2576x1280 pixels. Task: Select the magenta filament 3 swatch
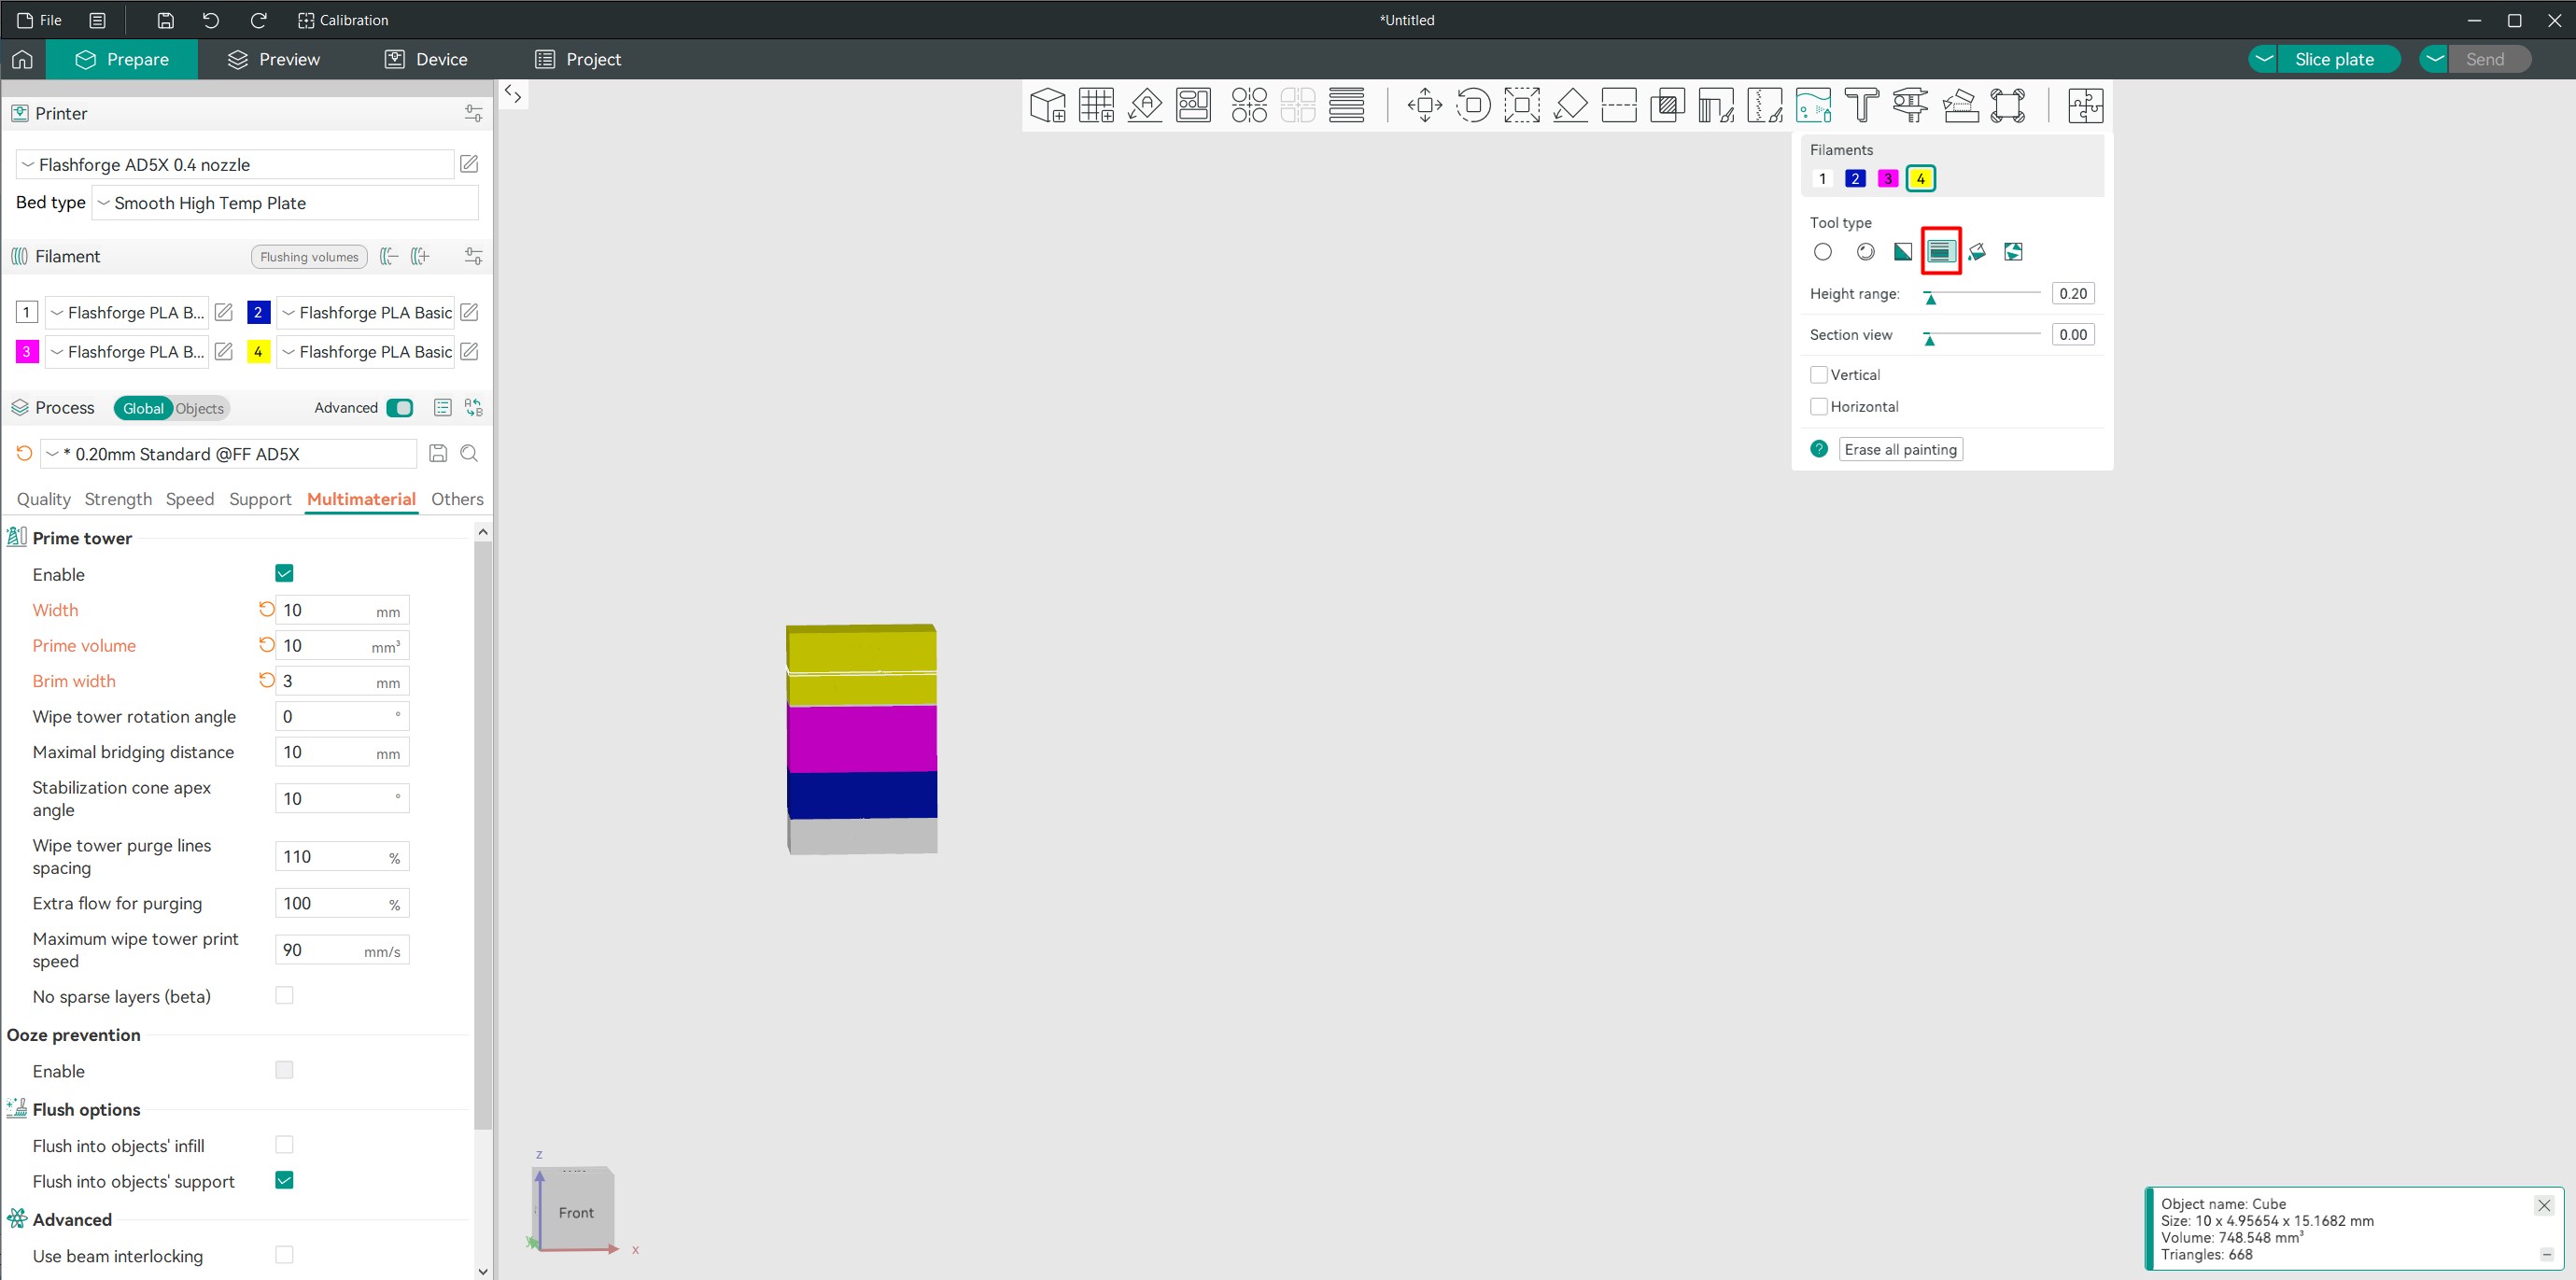pyautogui.click(x=1887, y=179)
